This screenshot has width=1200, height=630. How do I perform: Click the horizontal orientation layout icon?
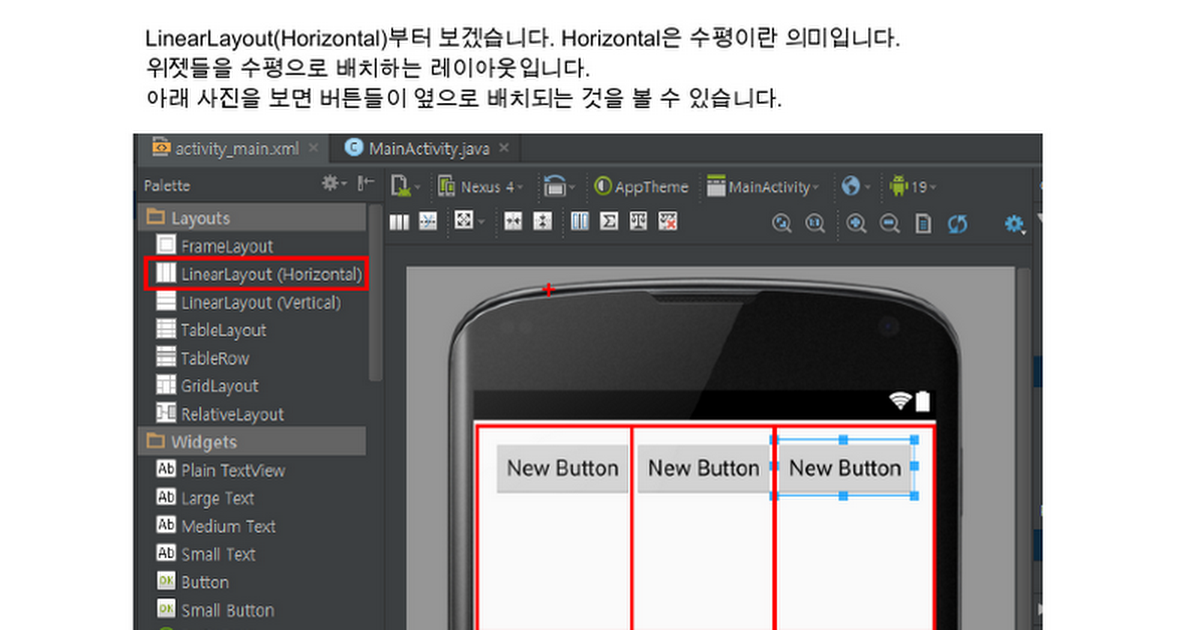(399, 222)
